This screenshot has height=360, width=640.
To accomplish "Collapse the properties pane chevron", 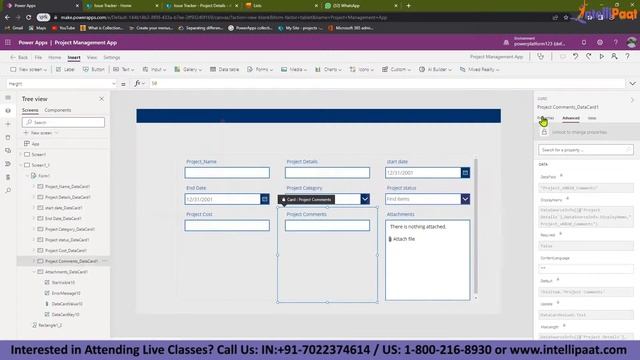I will click(x=632, y=100).
